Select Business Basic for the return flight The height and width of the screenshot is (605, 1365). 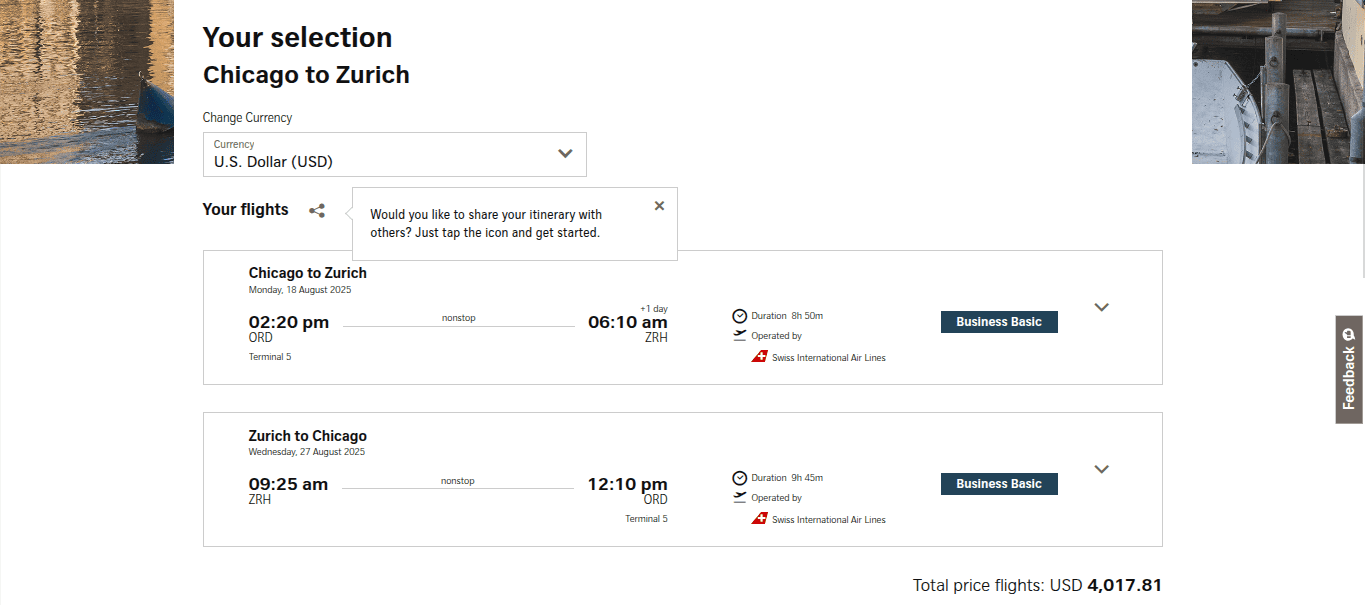998,483
